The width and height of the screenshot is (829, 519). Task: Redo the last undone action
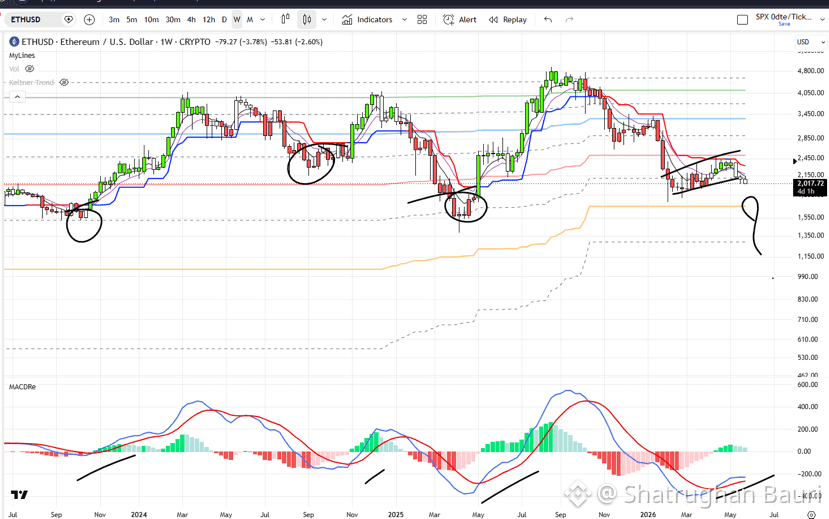point(569,20)
